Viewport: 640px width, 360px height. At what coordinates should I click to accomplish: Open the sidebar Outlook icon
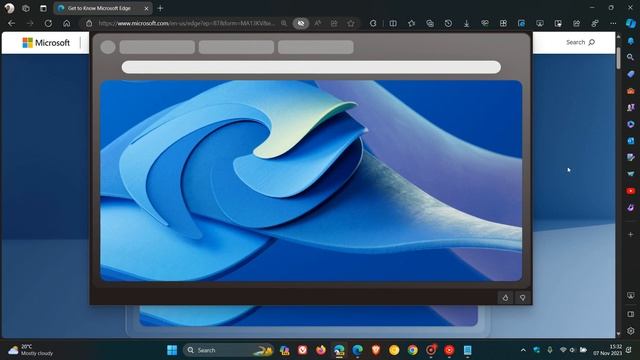[x=631, y=141]
